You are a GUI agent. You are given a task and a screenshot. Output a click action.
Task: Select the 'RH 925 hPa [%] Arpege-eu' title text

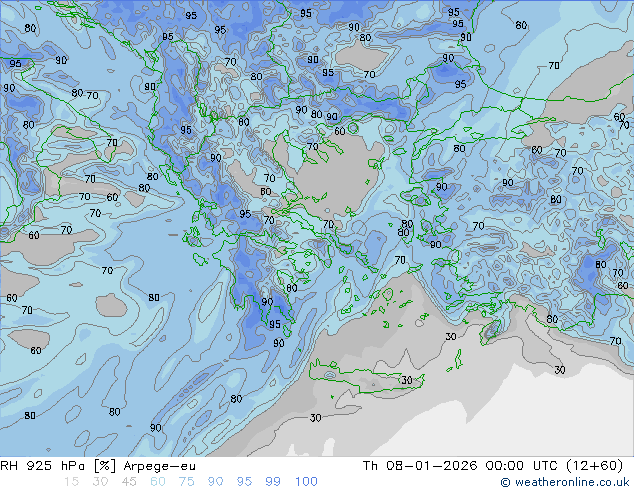pyautogui.click(x=98, y=466)
